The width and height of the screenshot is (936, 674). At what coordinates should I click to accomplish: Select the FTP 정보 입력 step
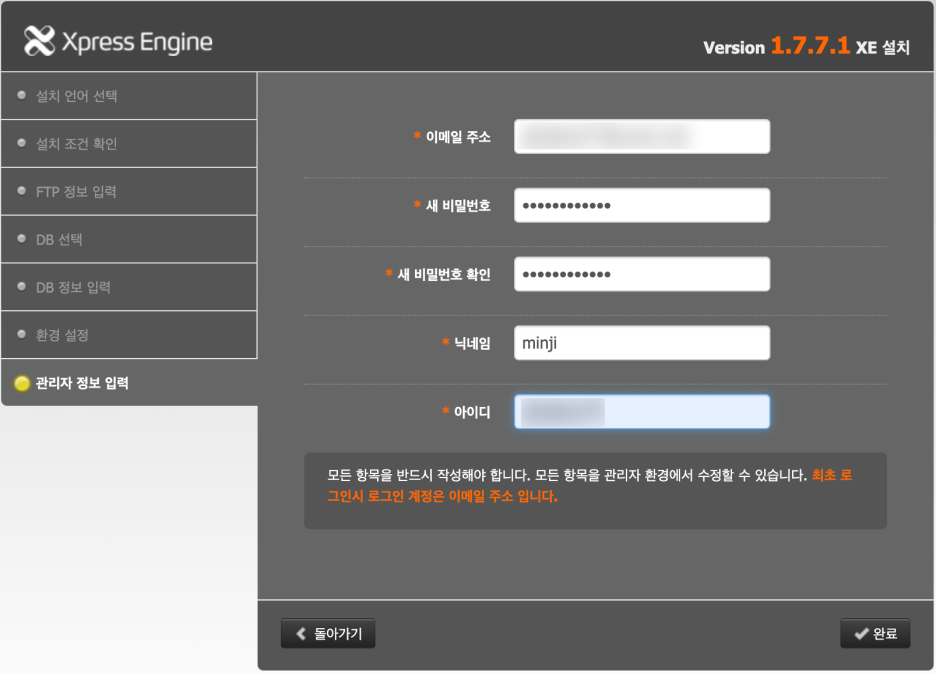pyautogui.click(x=129, y=191)
